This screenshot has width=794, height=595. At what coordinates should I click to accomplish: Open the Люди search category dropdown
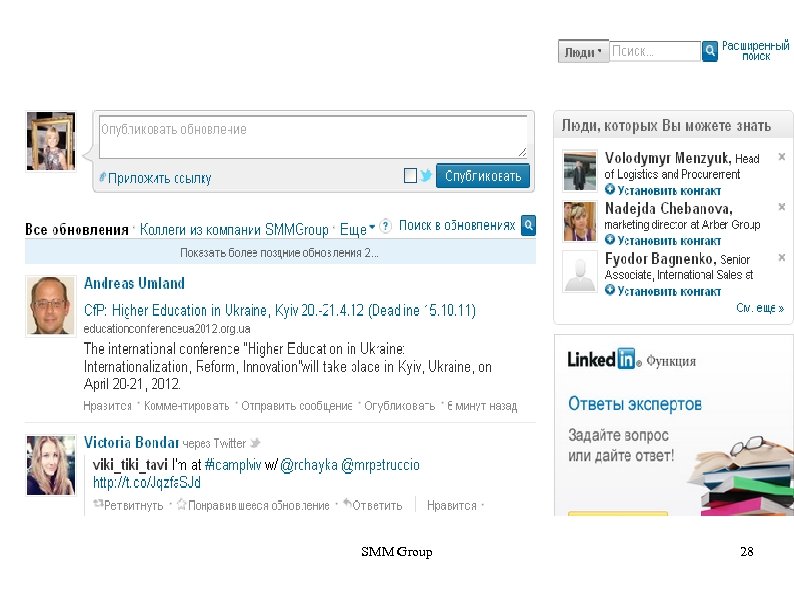pos(583,52)
